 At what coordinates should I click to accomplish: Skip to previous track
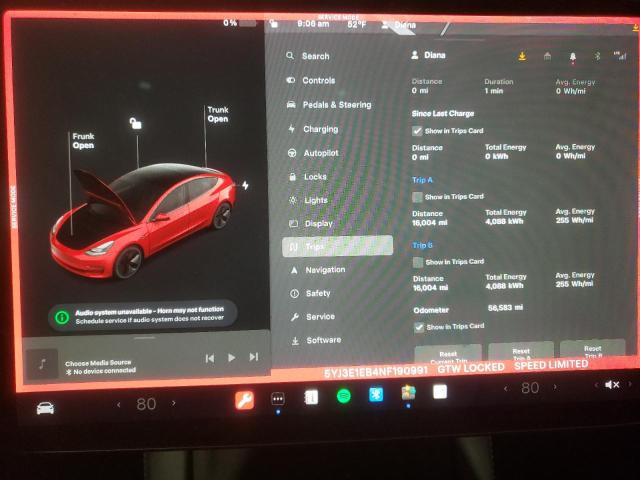click(x=210, y=358)
